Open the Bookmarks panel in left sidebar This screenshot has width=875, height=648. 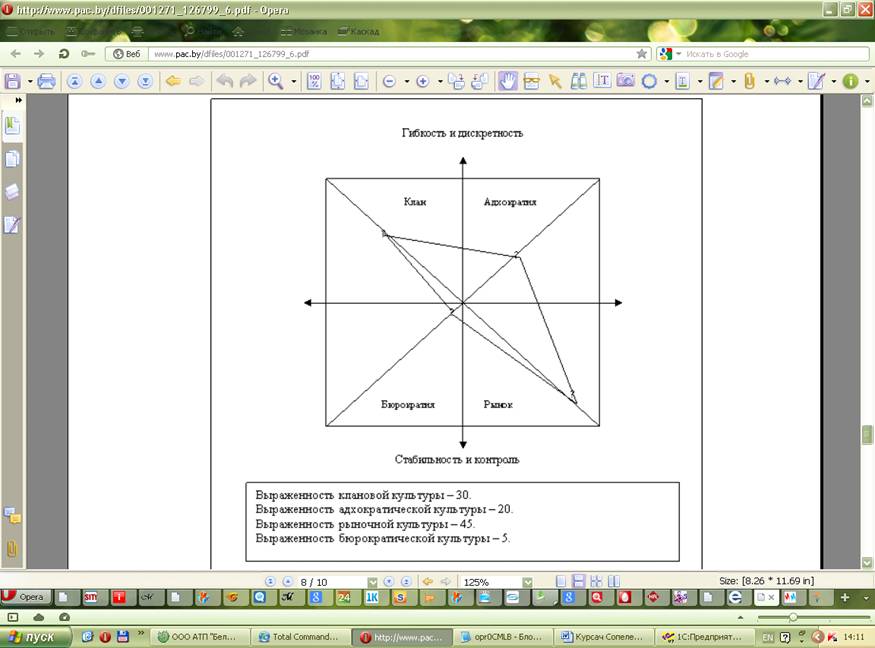coord(12,126)
